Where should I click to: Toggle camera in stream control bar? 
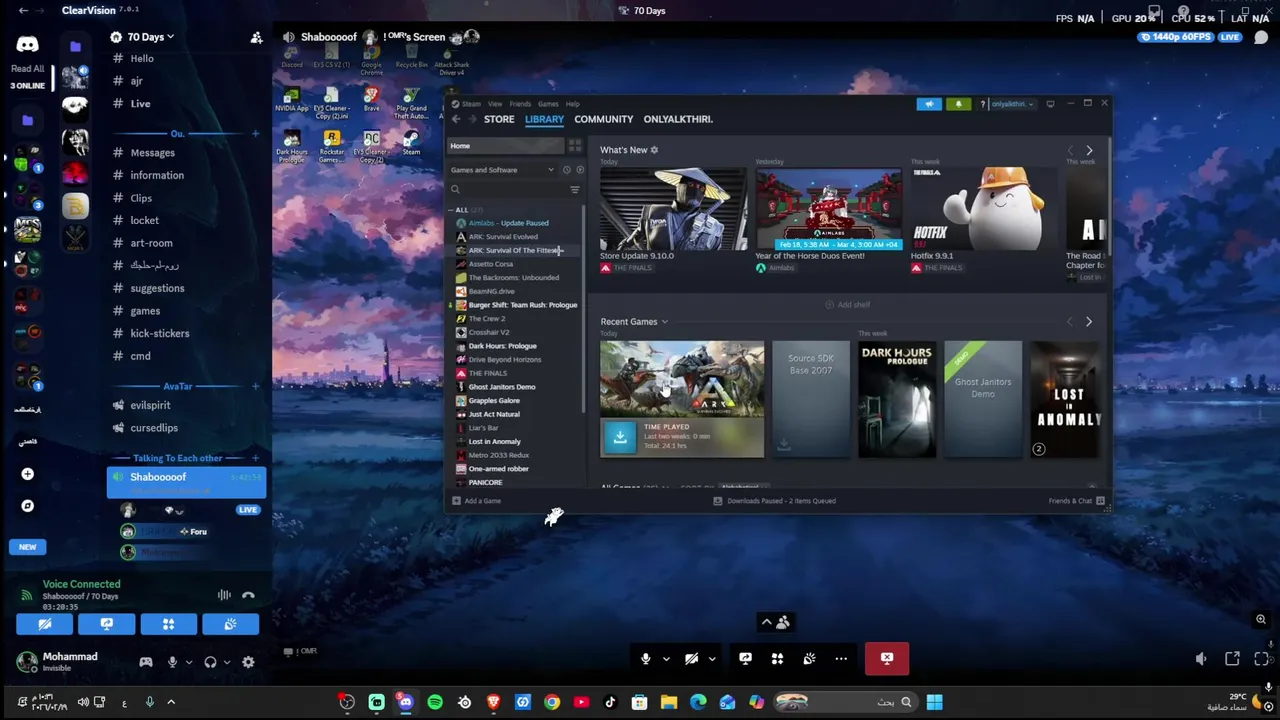point(691,658)
